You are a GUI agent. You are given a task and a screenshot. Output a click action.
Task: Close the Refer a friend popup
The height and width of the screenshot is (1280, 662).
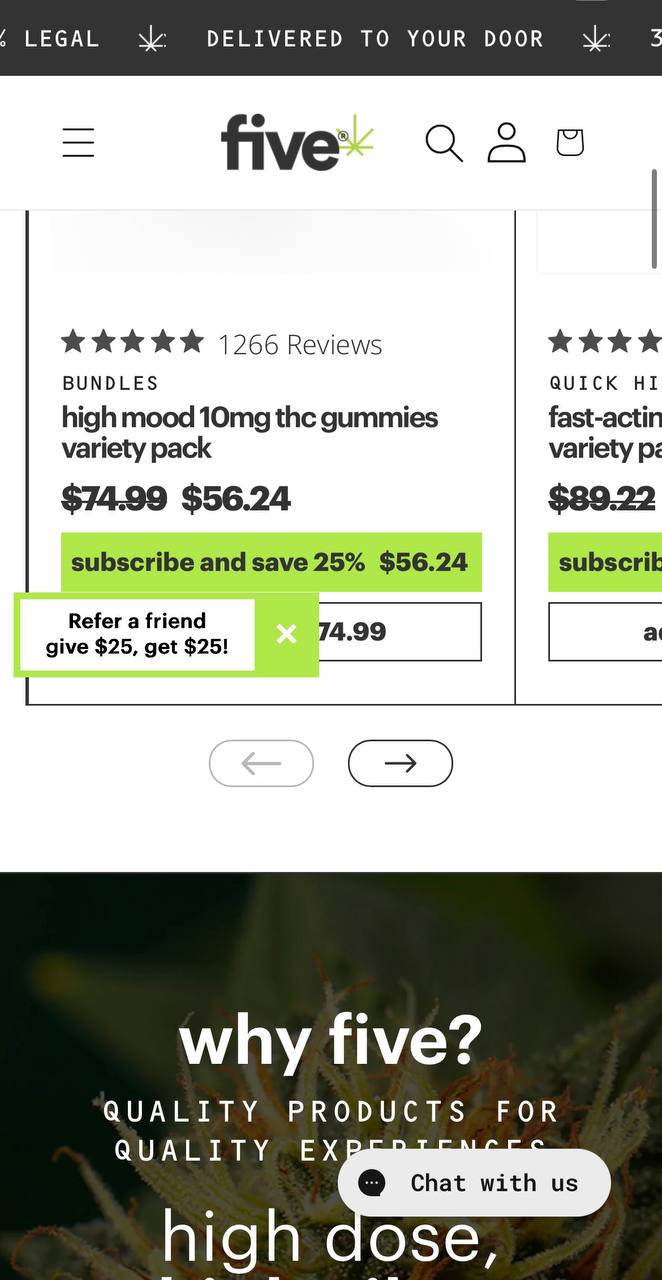[x=286, y=633]
